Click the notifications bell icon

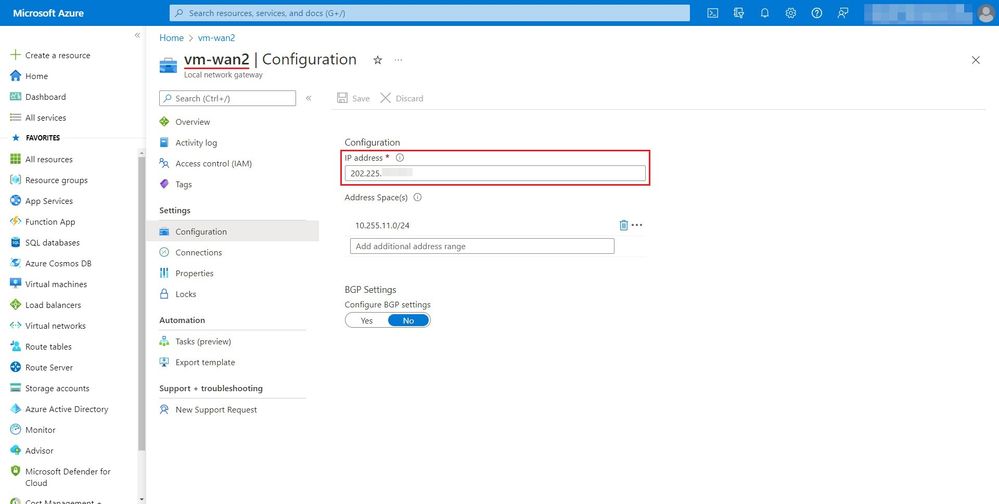click(x=765, y=13)
